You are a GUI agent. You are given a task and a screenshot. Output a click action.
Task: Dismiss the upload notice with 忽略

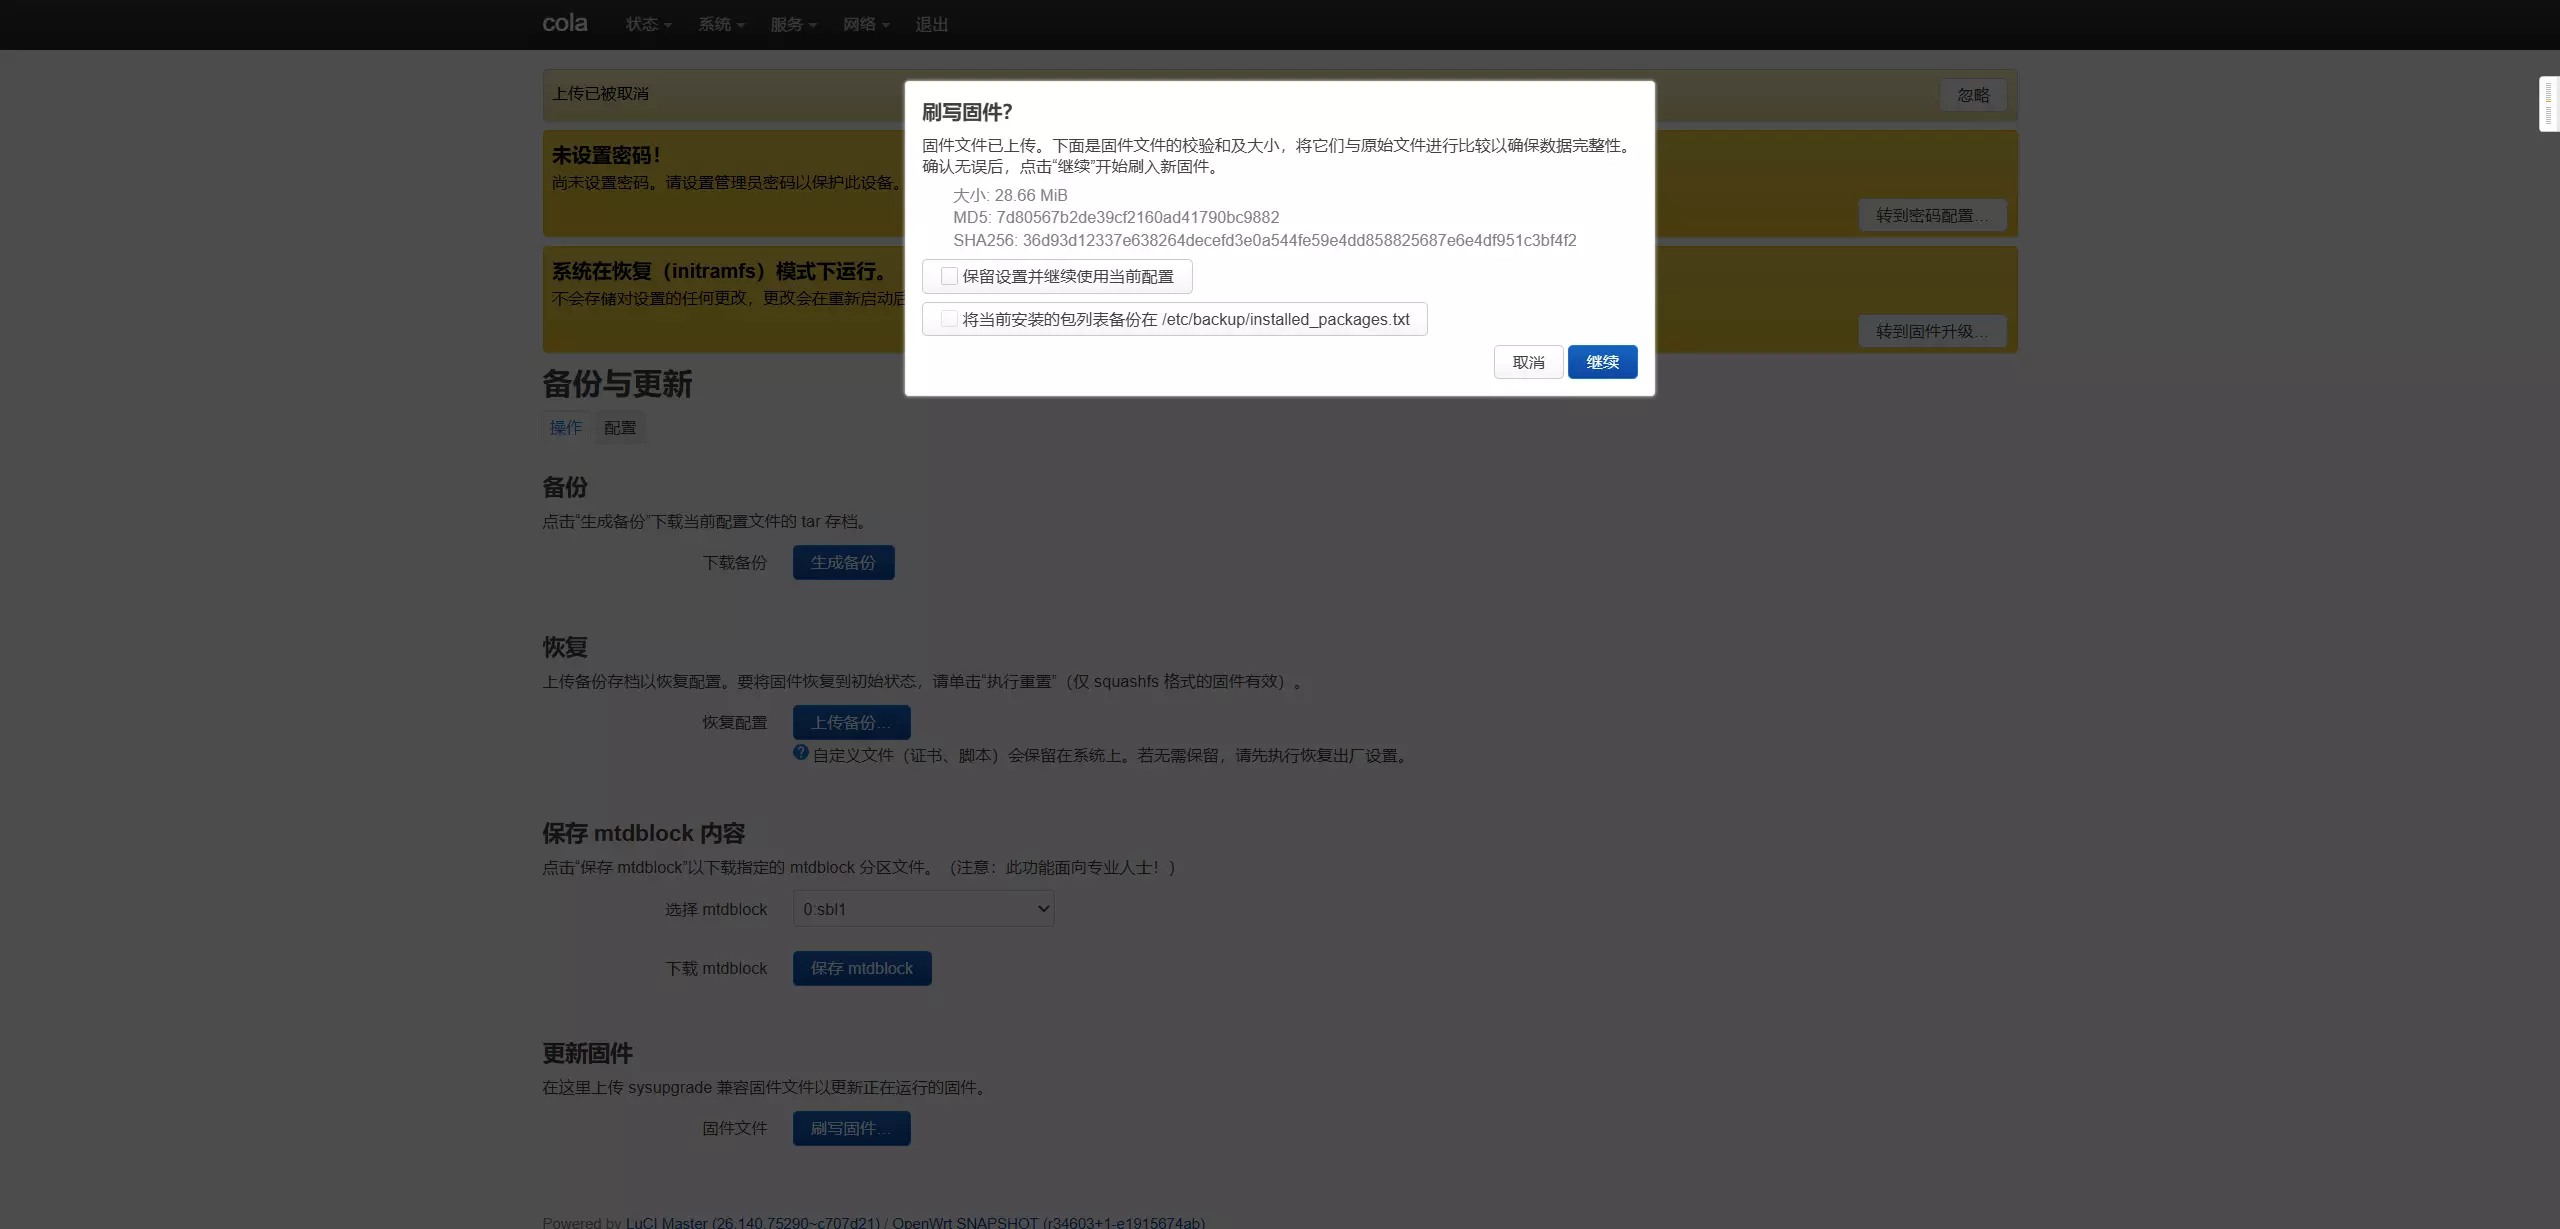pos(1973,95)
